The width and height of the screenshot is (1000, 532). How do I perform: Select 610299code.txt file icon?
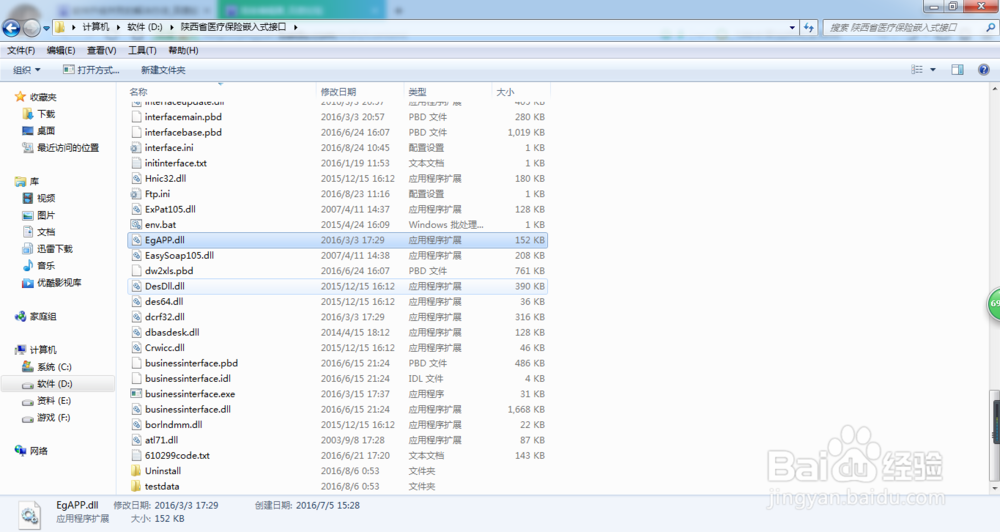(x=136, y=455)
